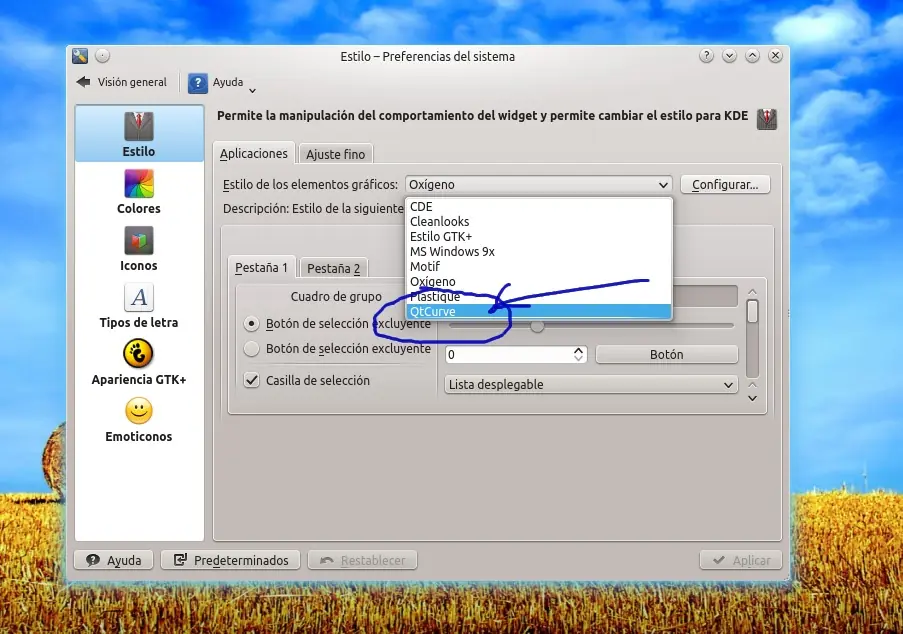The image size is (903, 634).
Task: Open Tipos de letra settings
Action: click(139, 306)
